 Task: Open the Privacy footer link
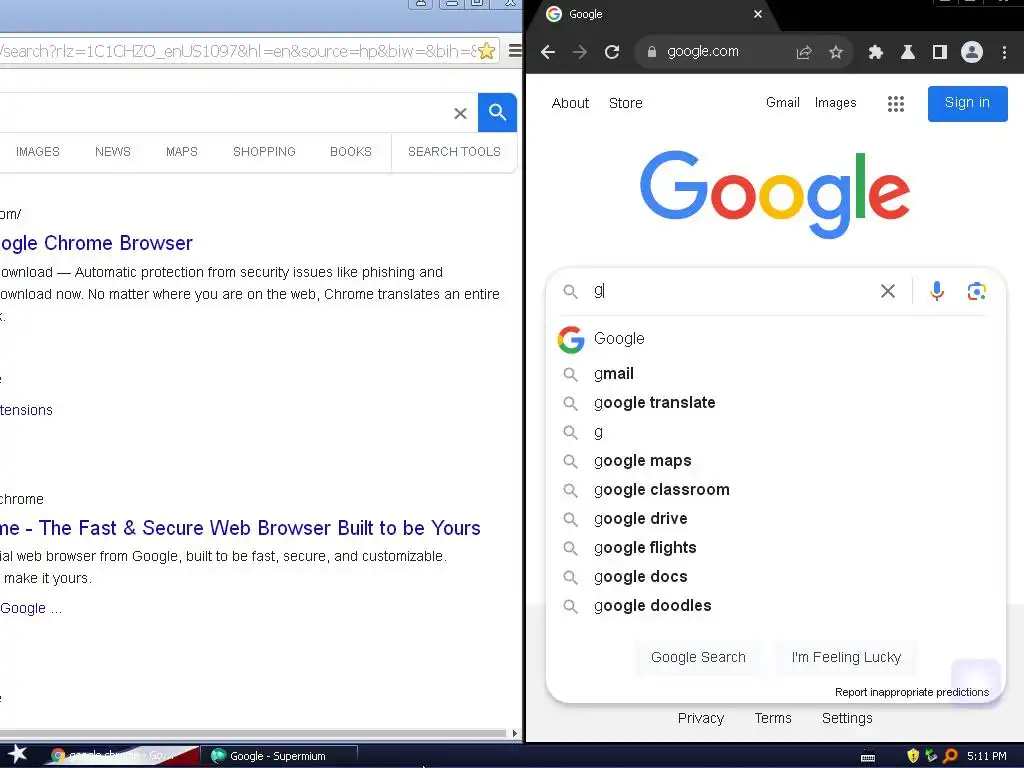coord(701,718)
